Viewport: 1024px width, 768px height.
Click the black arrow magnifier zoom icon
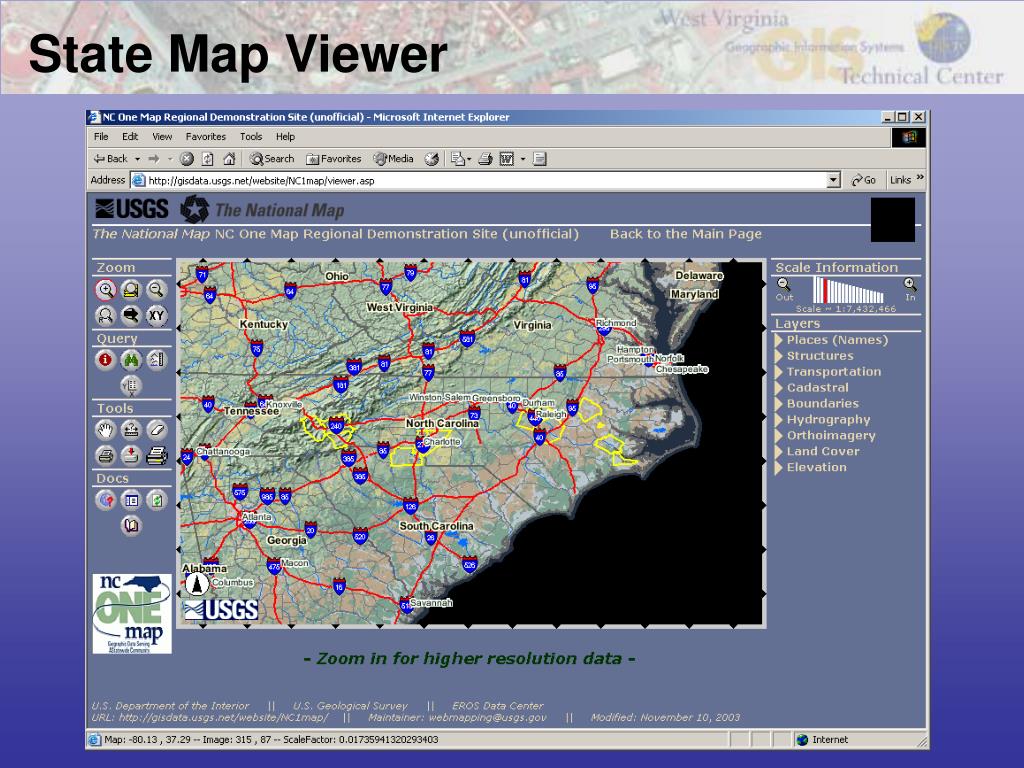click(x=131, y=315)
